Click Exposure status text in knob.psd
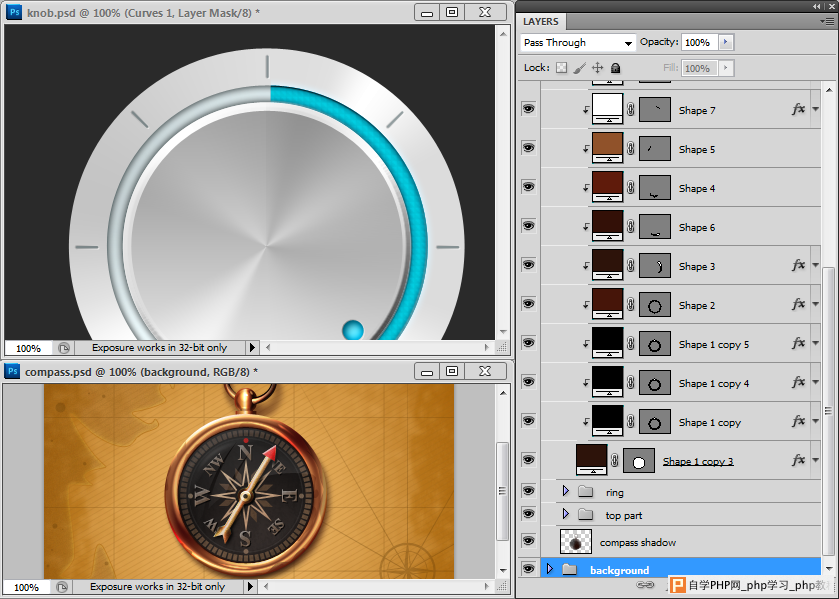 pyautogui.click(x=159, y=348)
